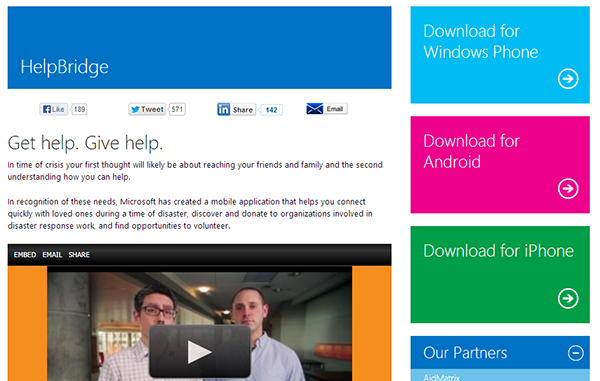This screenshot has width=600, height=381.
Task: Play the HelpBridge video
Action: pyautogui.click(x=200, y=351)
